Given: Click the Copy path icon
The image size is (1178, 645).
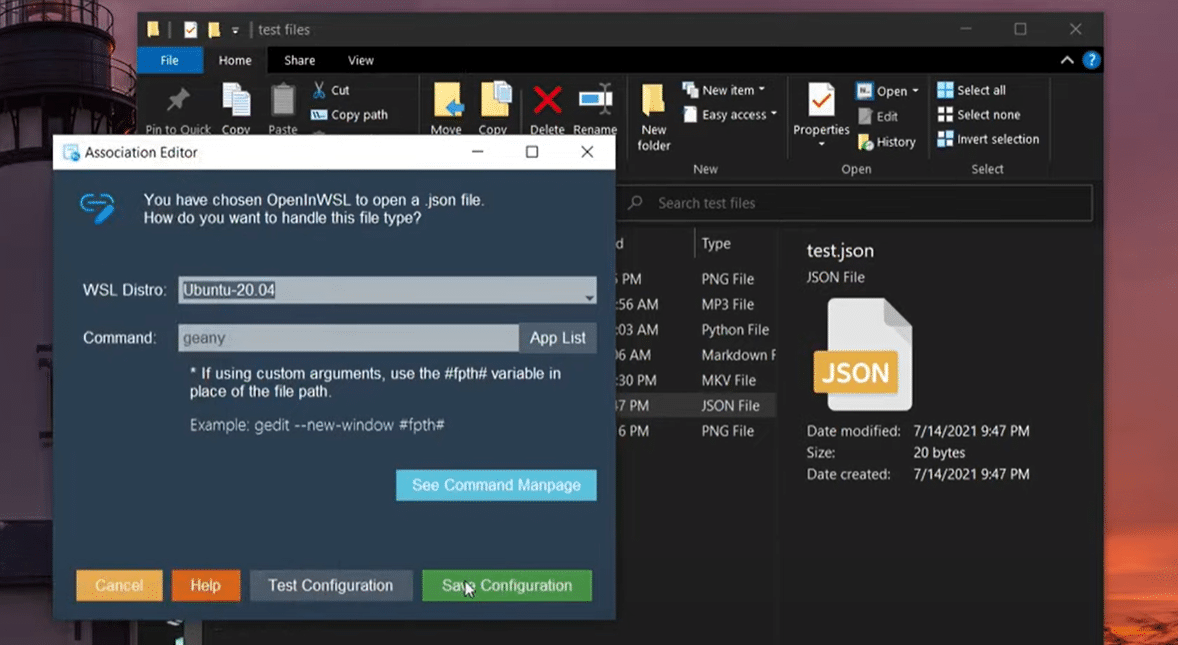Looking at the screenshot, I should coord(319,115).
